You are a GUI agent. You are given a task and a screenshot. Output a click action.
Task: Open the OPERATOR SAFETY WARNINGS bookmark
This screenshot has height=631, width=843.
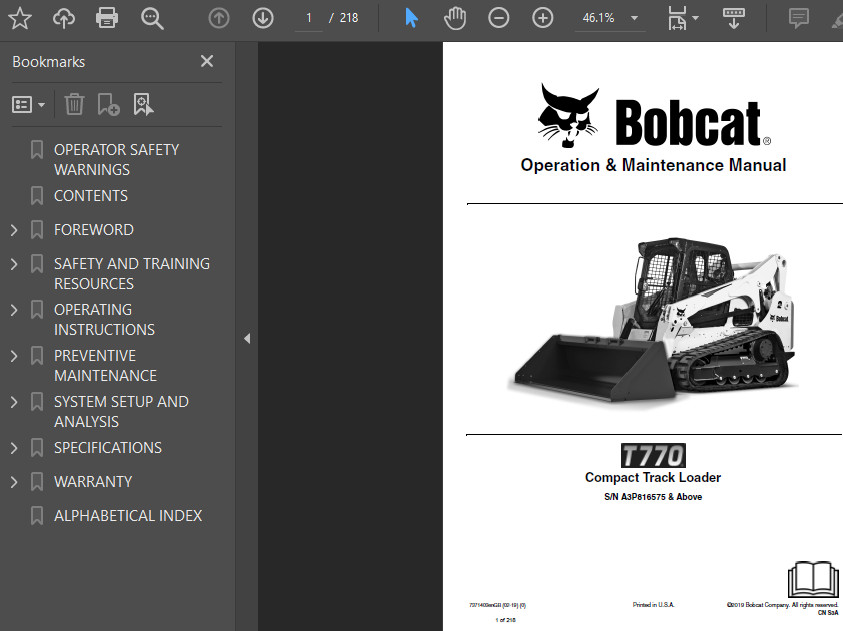pos(116,159)
